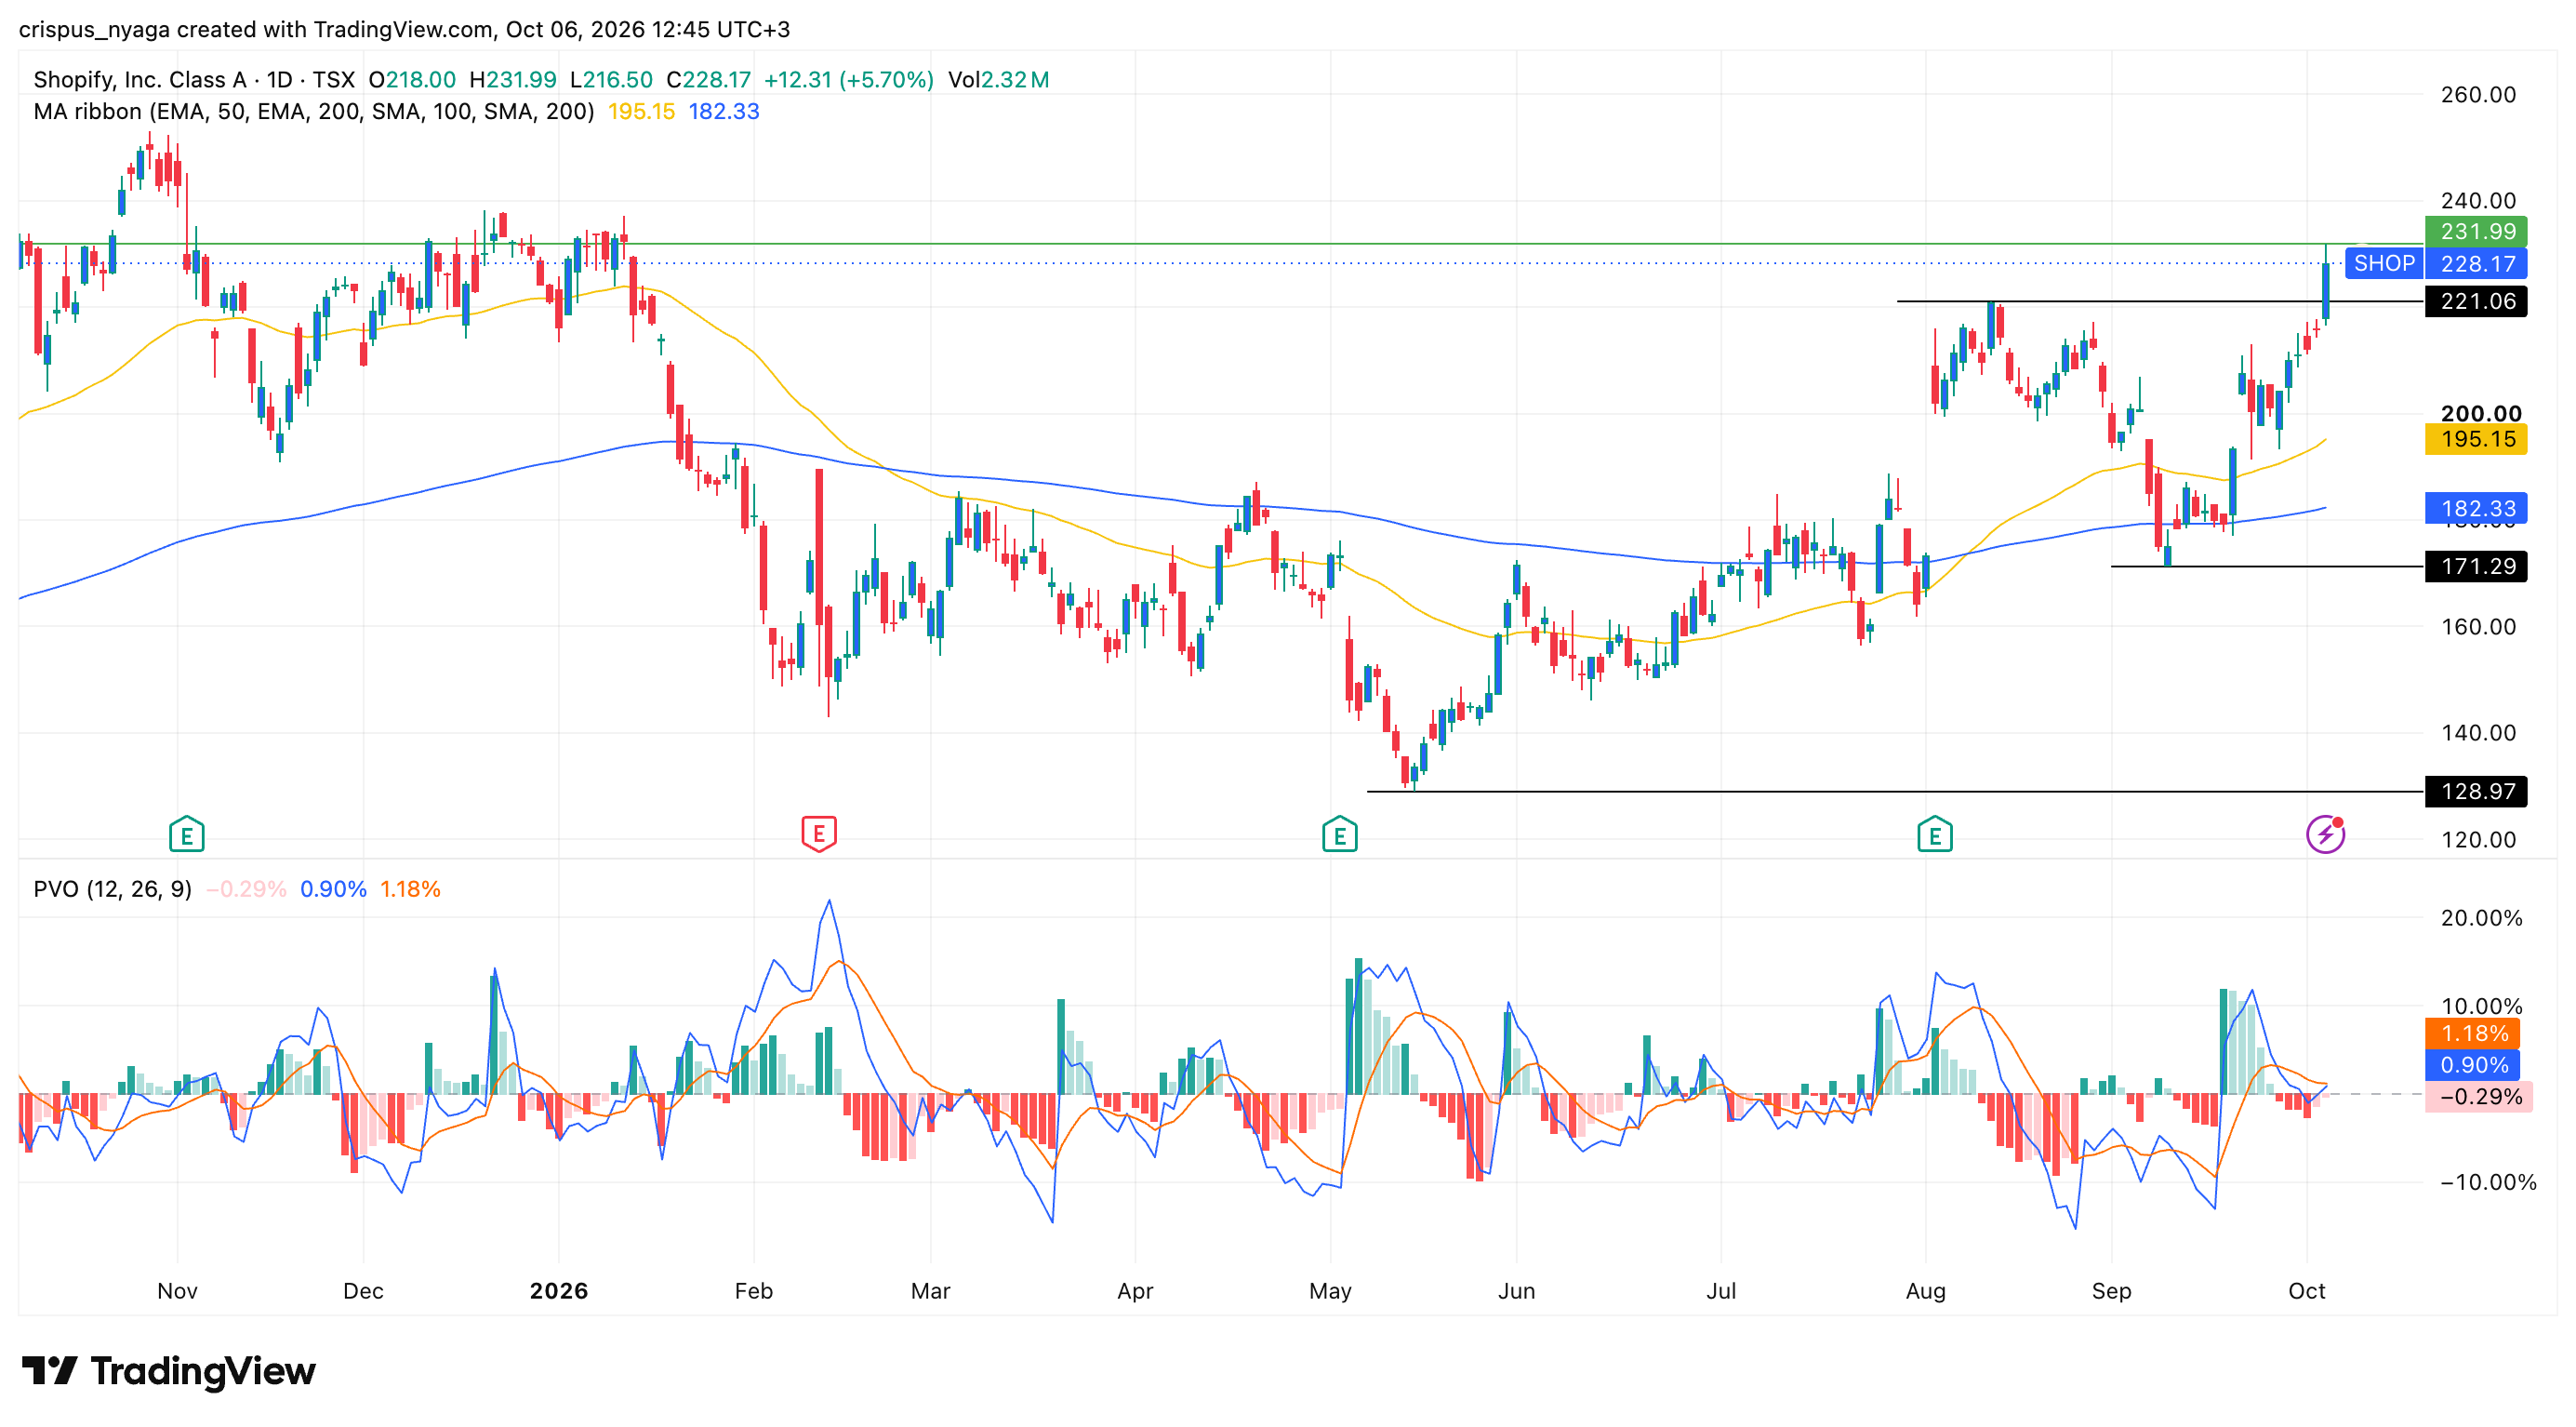Click the blue 228.17 current price label
This screenshot has width=2576, height=1427.
click(2476, 263)
